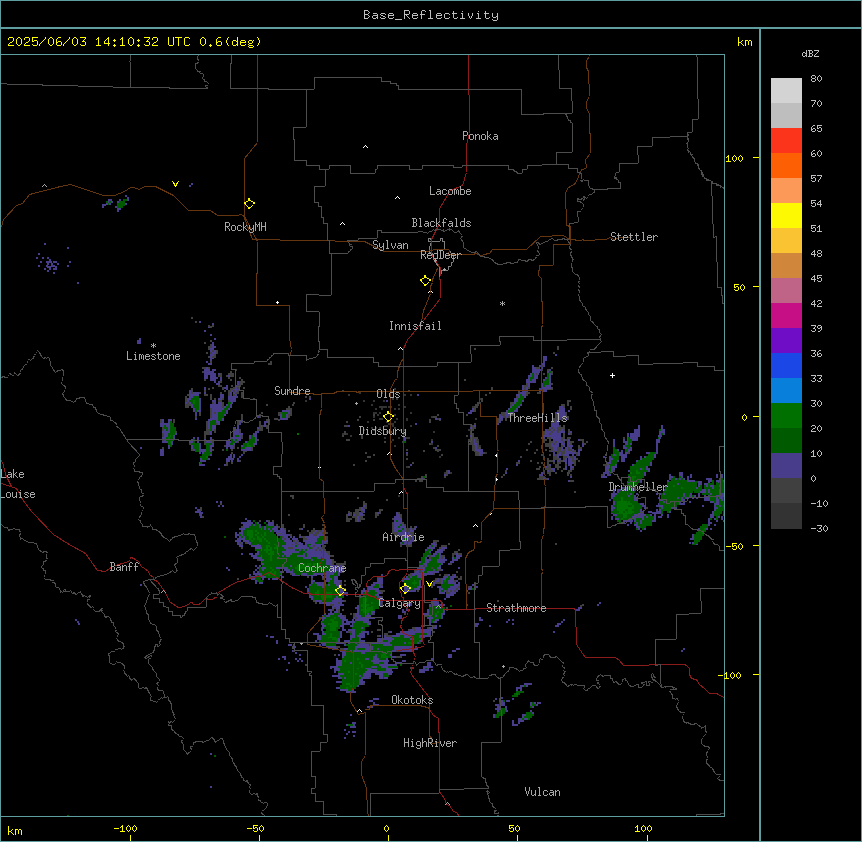The height and width of the screenshot is (842, 862).
Task: Click the Lake Louise label at left edge
Action: coord(18,484)
